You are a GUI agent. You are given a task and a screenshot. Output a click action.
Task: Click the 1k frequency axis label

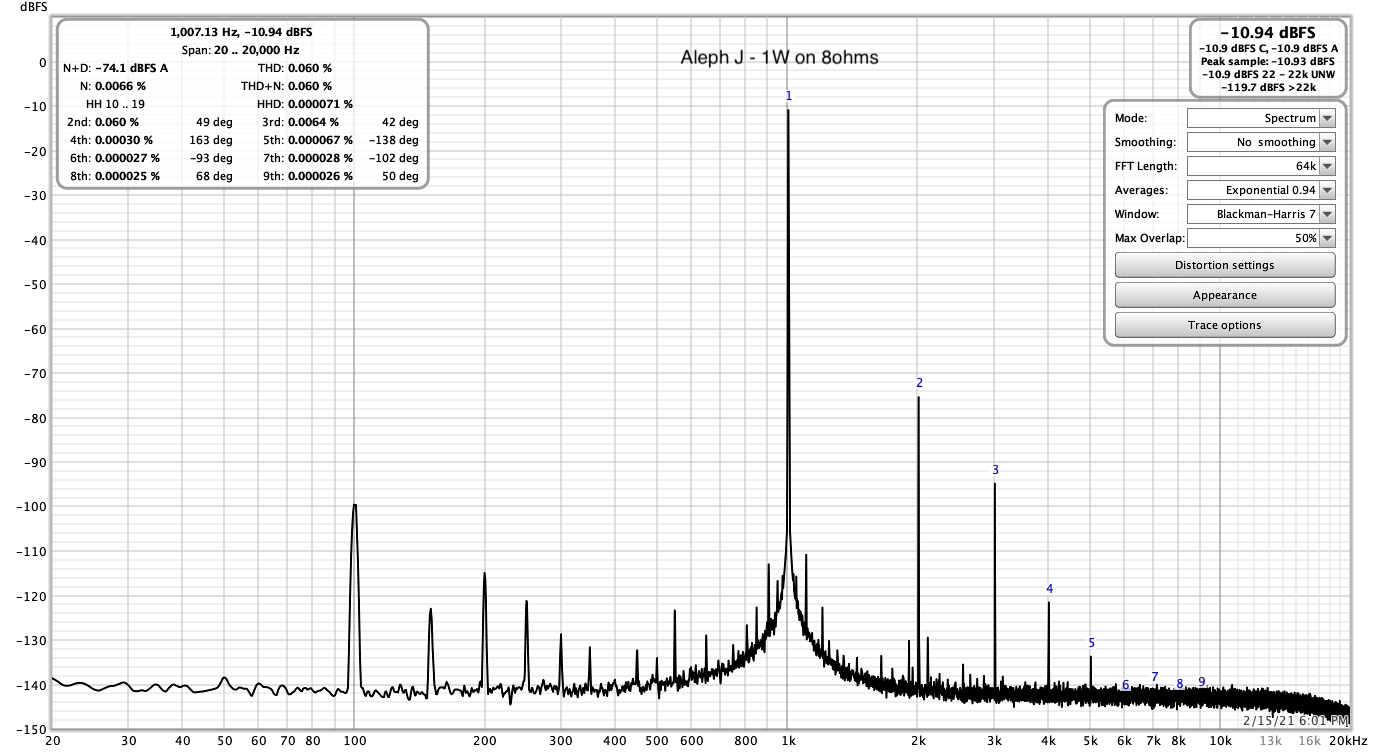point(788,741)
